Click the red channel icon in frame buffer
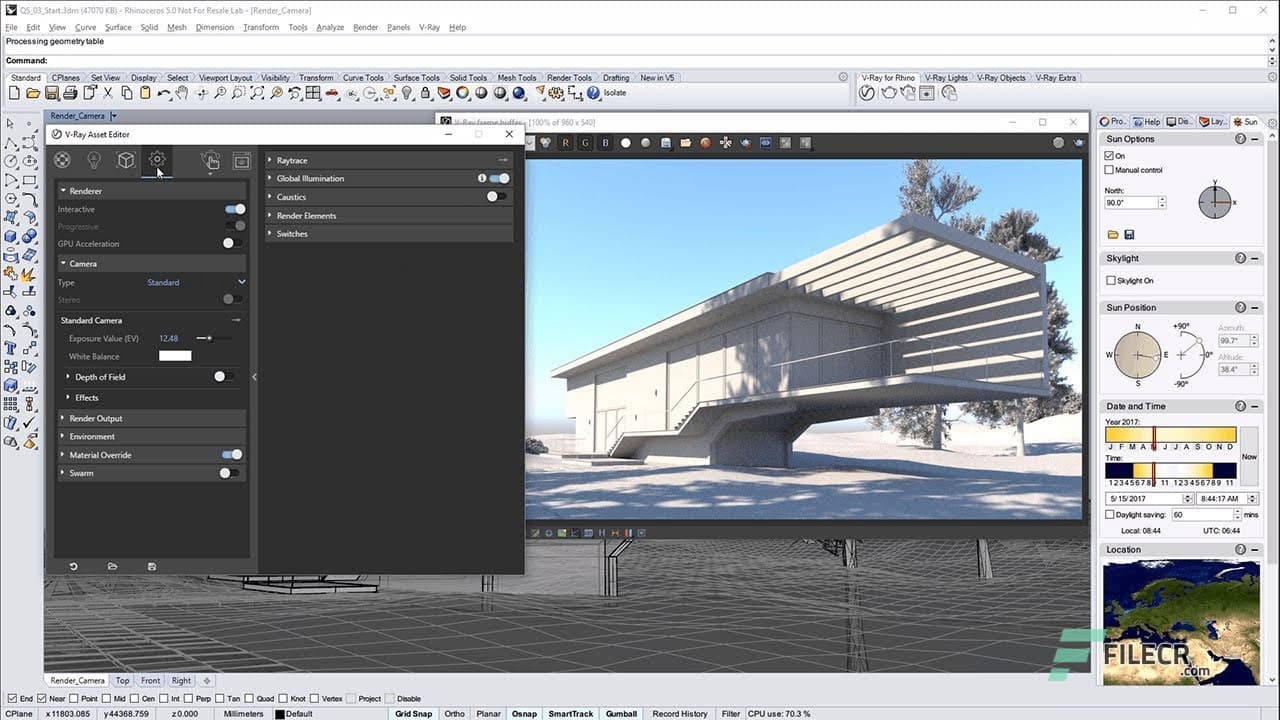The height and width of the screenshot is (720, 1280). click(565, 143)
